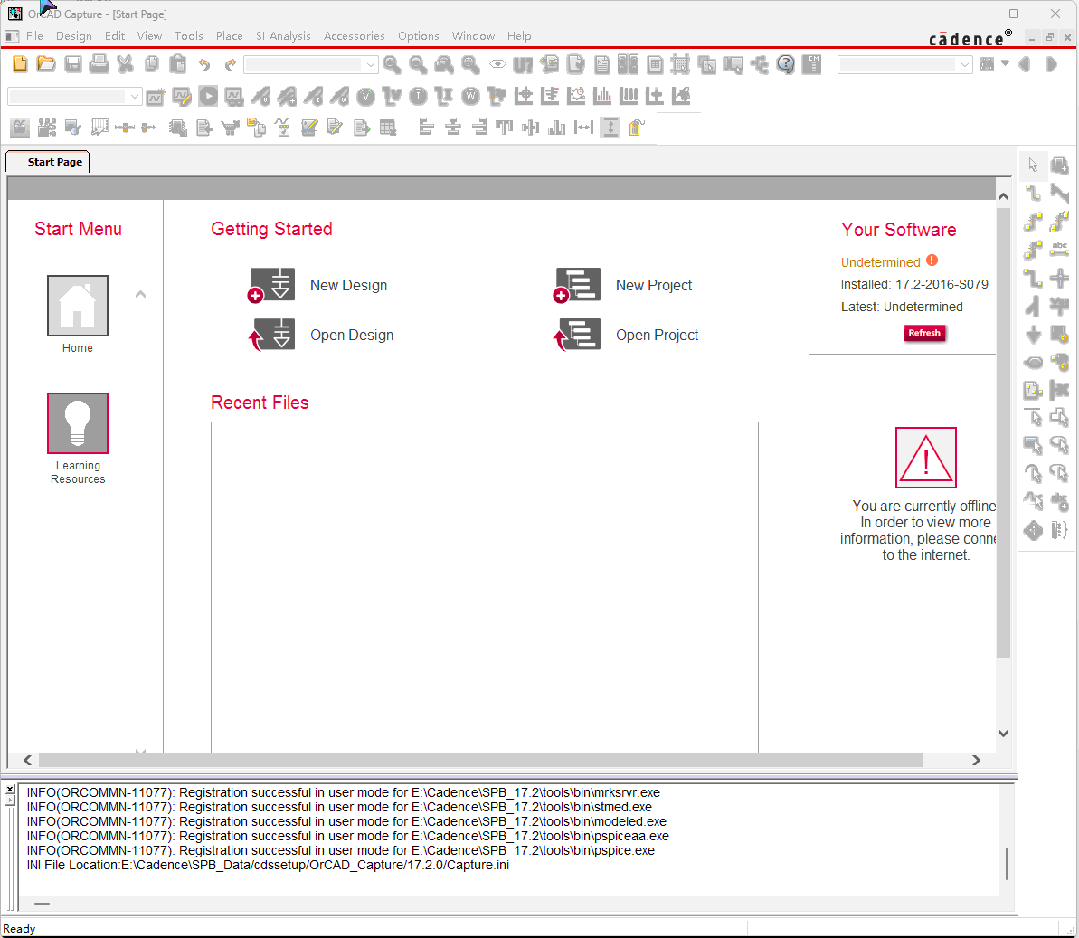The image size is (1079, 938).
Task: Collapse the Start Menu up chevron
Action: pos(141,295)
